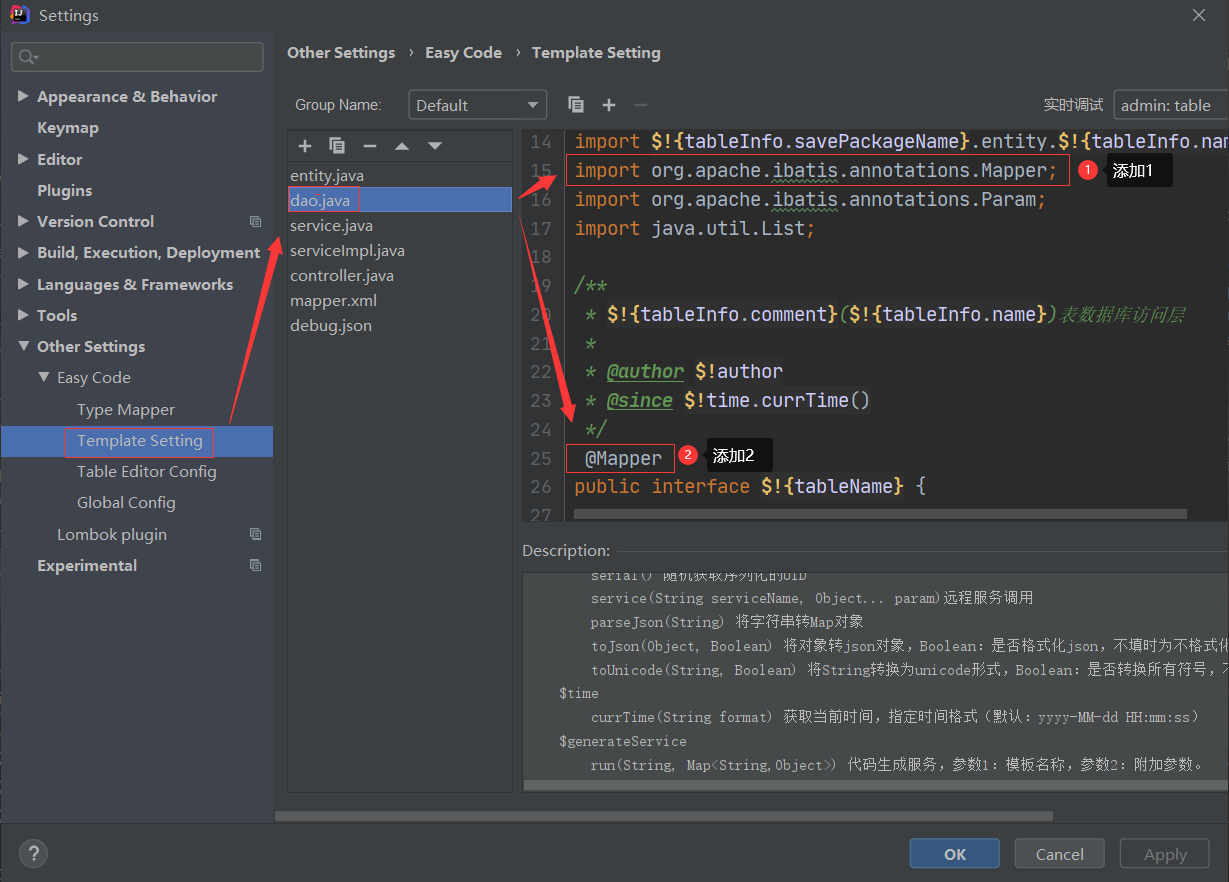The image size is (1229, 882).
Task: Click the "import java.util.List;" code line
Action: (695, 228)
